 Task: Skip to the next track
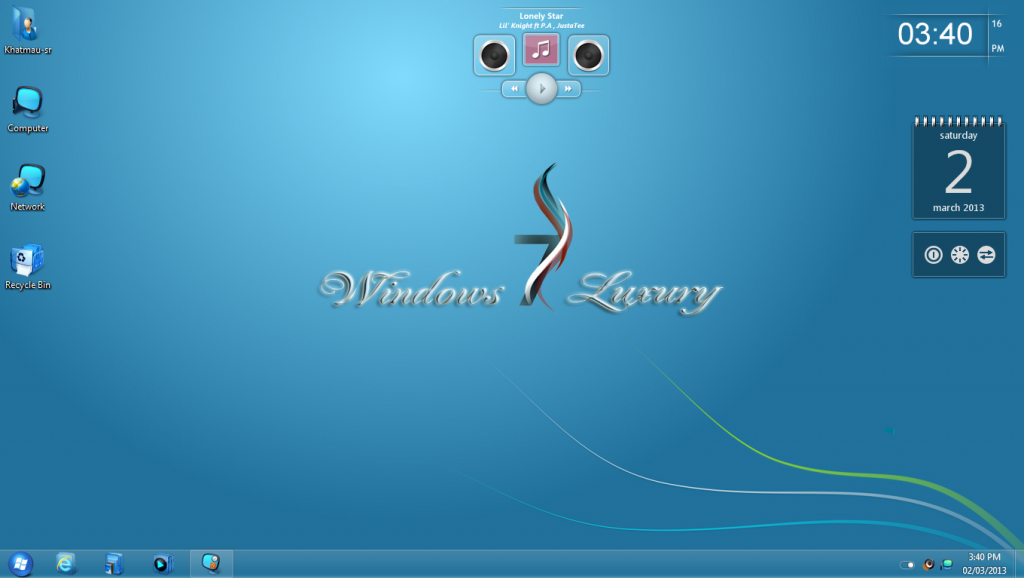[x=568, y=89]
